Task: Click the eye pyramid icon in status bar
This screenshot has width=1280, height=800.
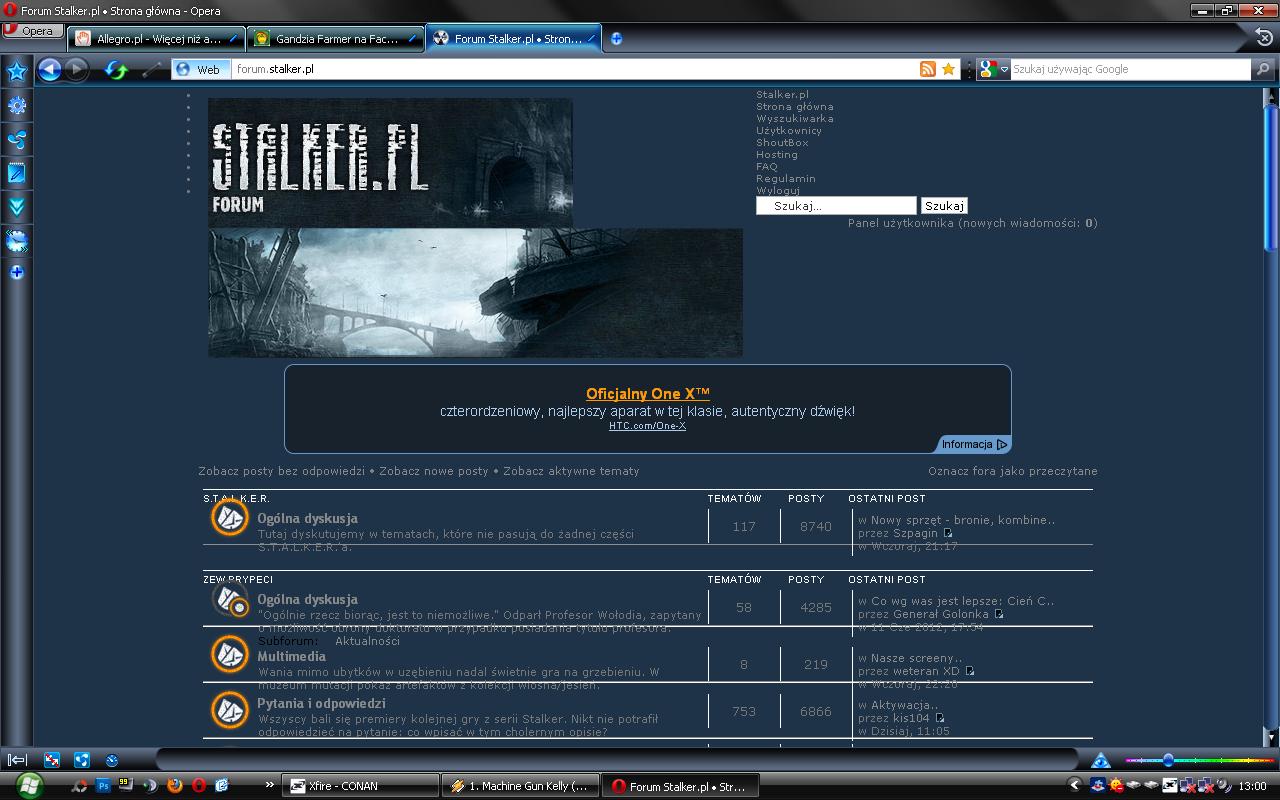Action: click(x=1100, y=760)
